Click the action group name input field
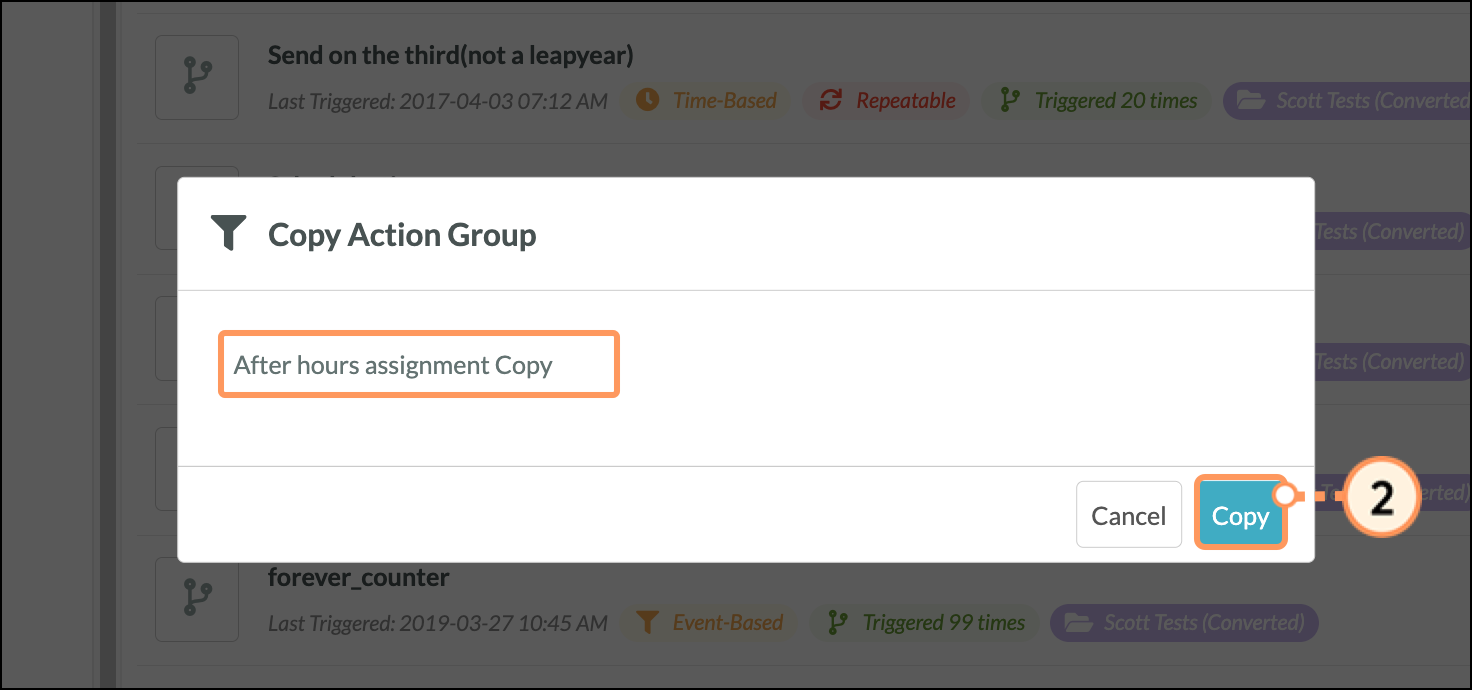Image resolution: width=1472 pixels, height=690 pixels. [x=419, y=365]
